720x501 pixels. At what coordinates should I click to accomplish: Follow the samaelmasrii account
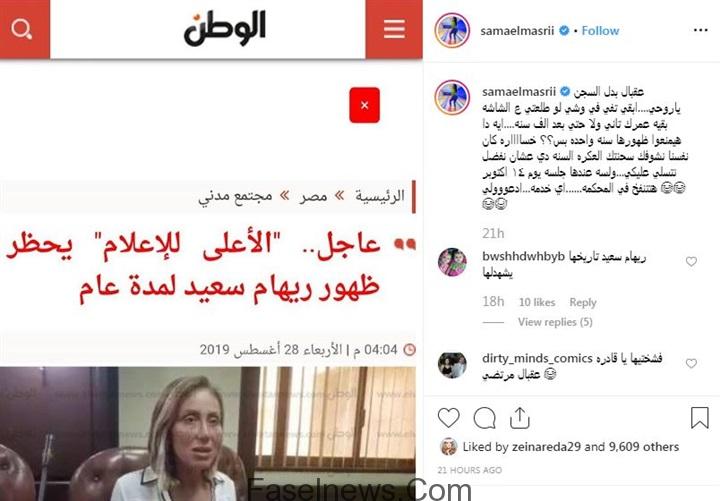[600, 31]
